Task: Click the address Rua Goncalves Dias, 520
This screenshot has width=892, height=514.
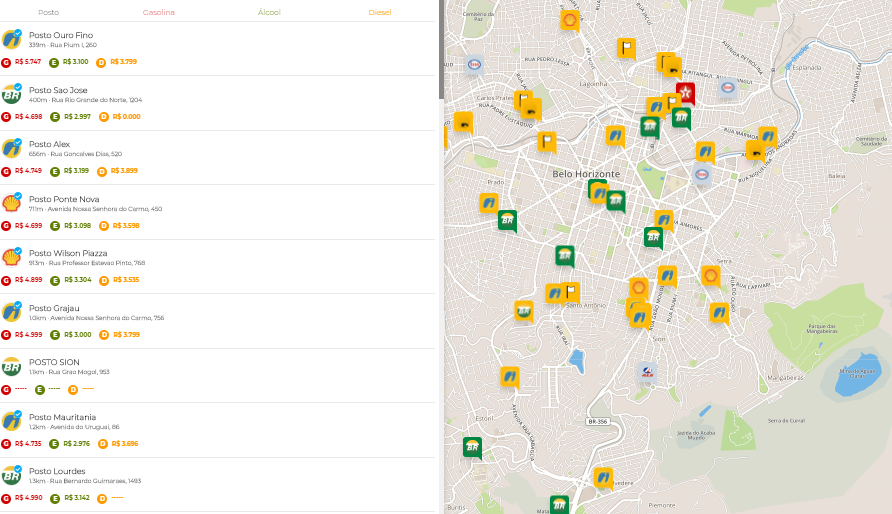Action: pos(86,154)
